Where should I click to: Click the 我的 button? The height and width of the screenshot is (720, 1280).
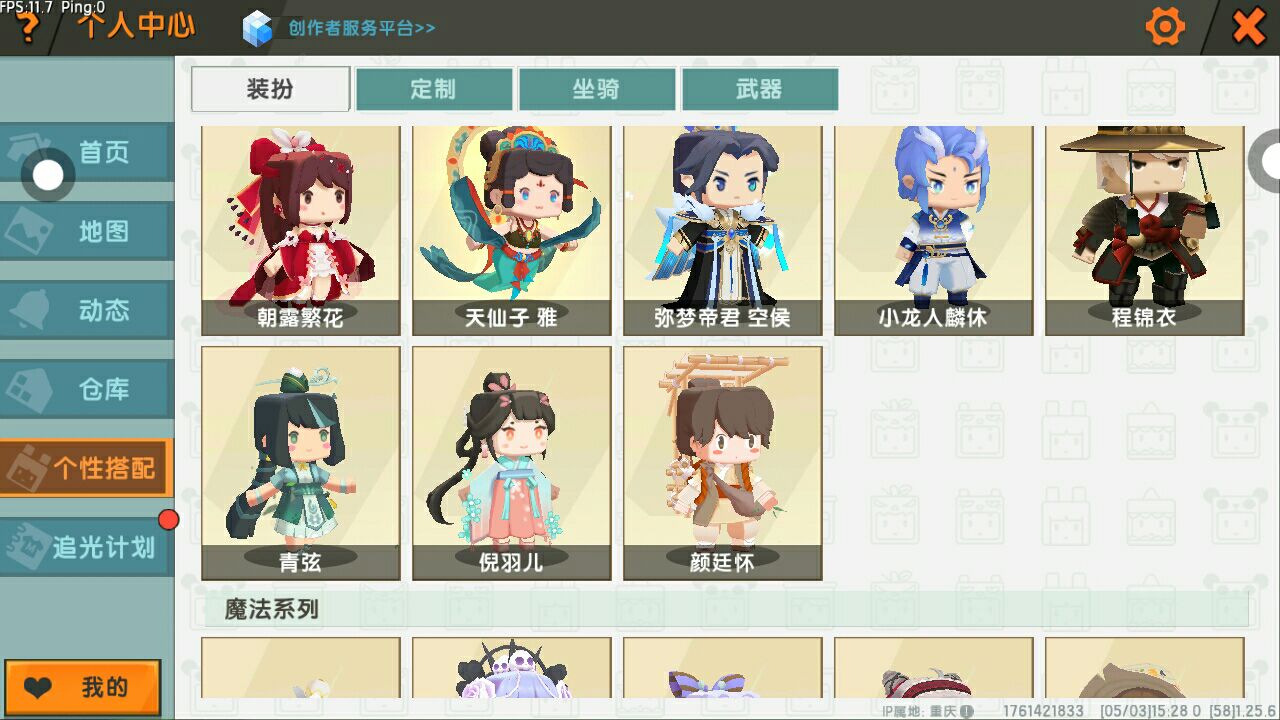pyautogui.click(x=83, y=688)
